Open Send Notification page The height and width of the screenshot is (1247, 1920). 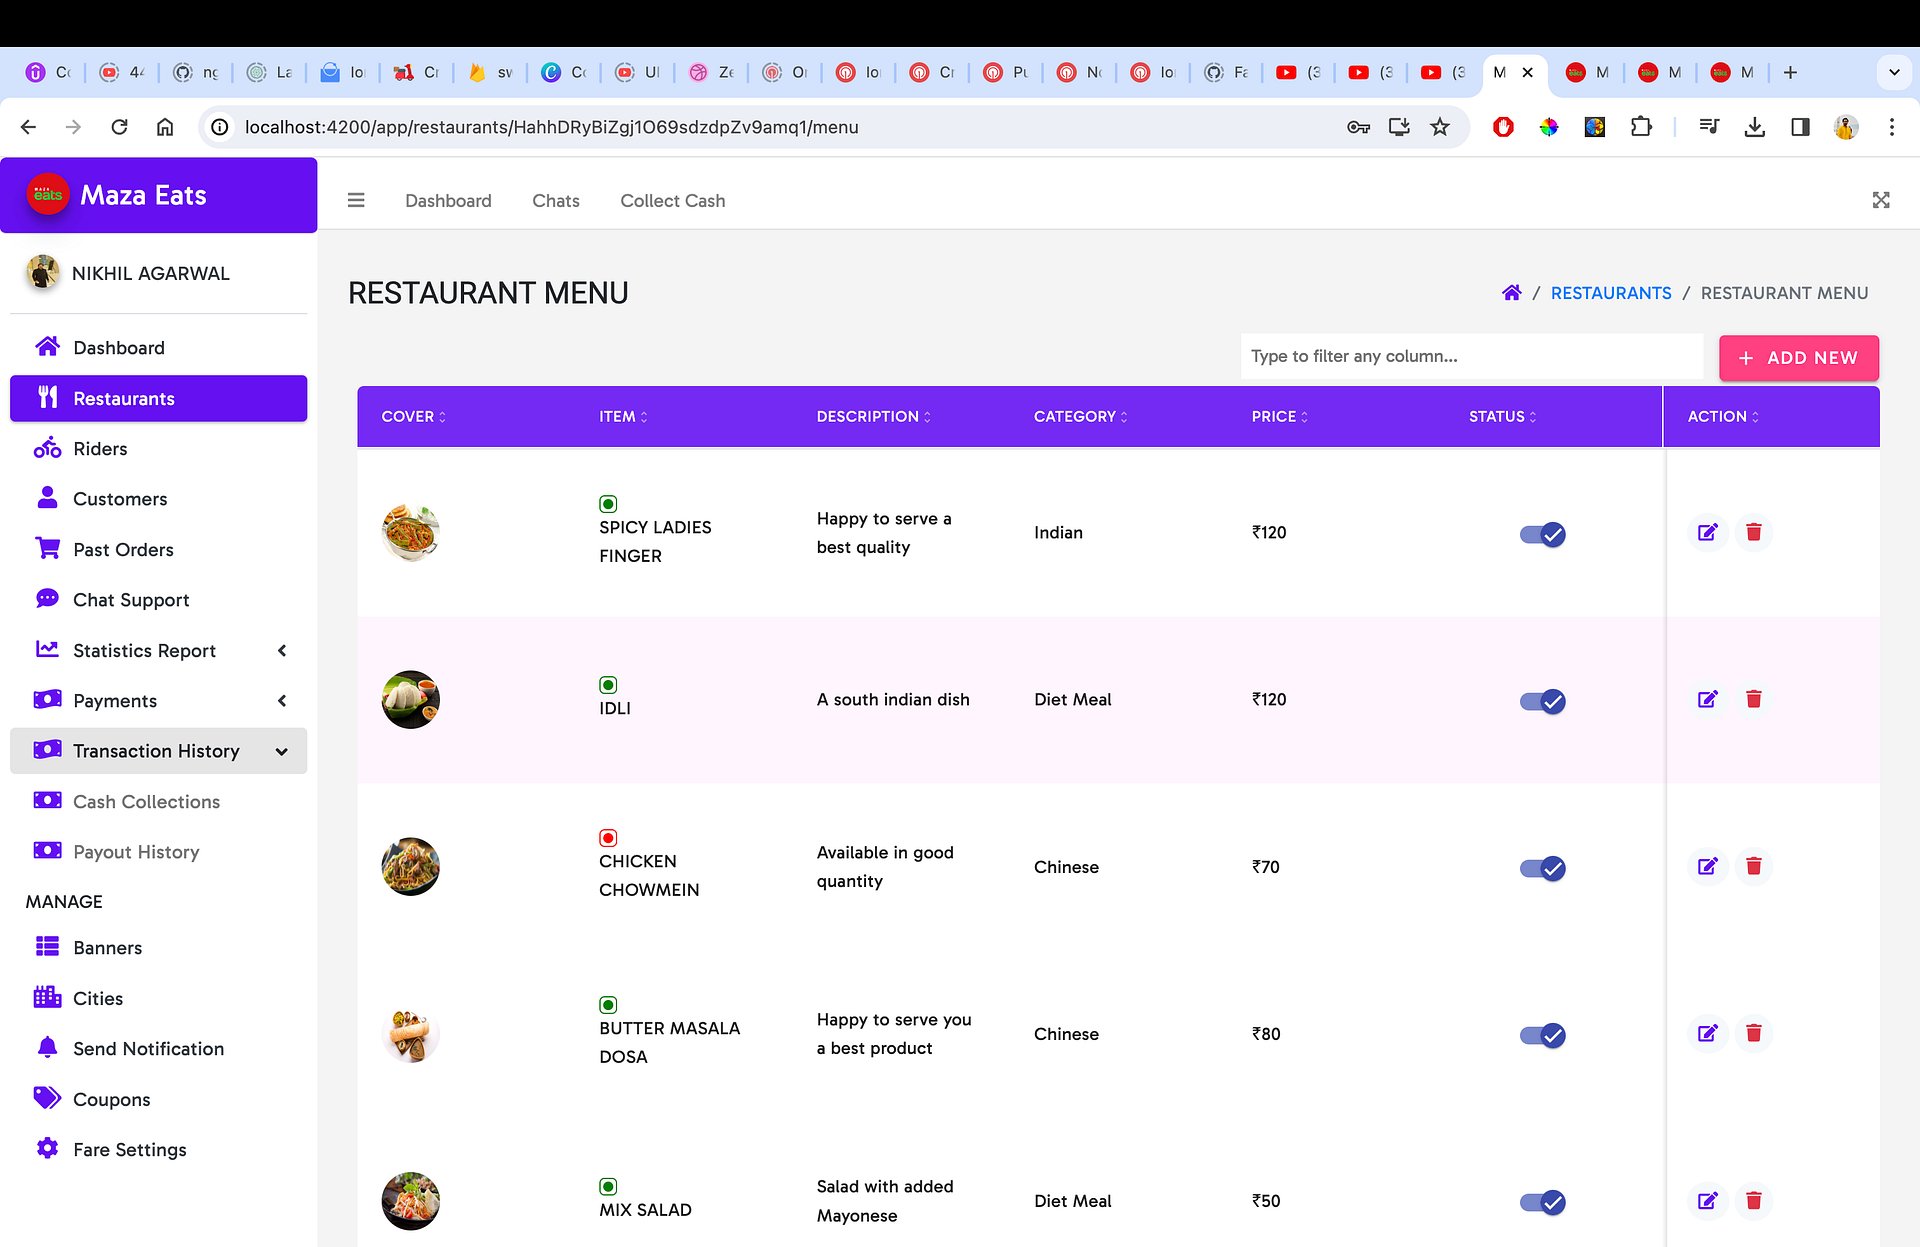[158, 1048]
